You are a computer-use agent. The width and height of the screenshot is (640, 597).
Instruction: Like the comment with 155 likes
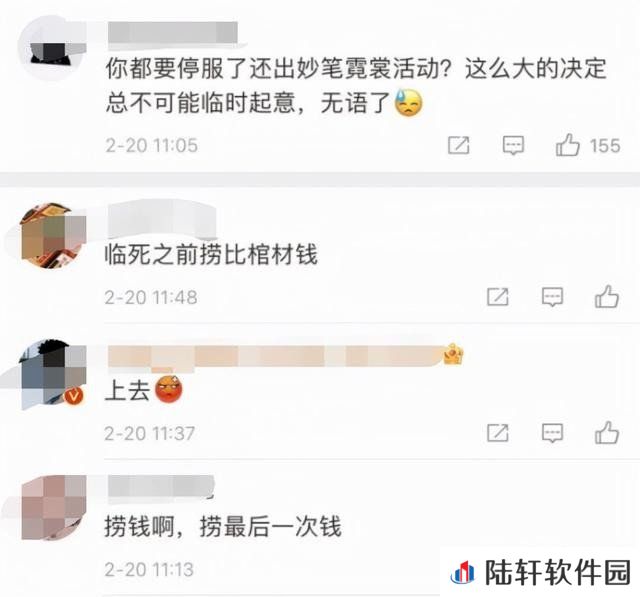pos(567,145)
